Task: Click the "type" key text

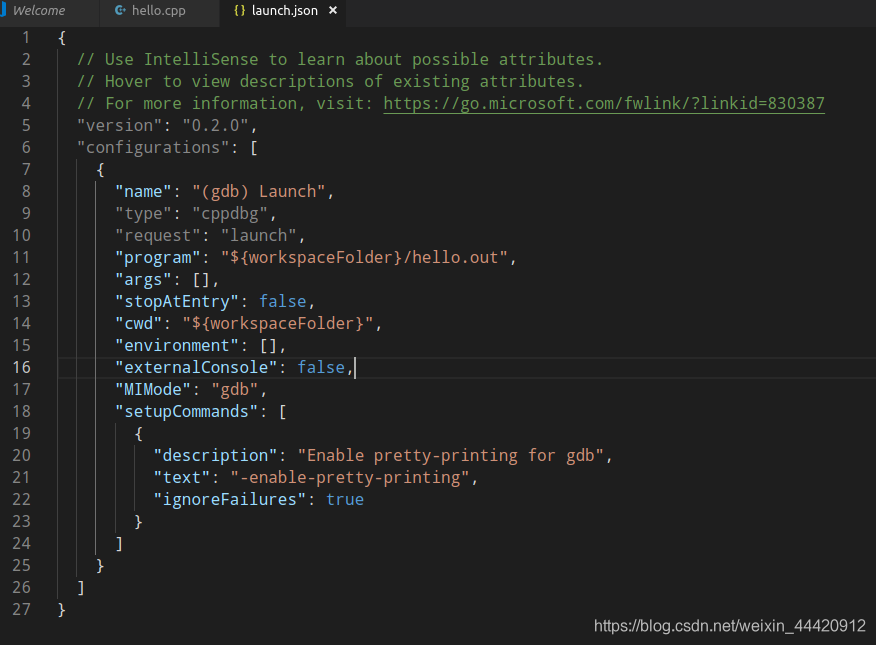Action: coord(143,213)
